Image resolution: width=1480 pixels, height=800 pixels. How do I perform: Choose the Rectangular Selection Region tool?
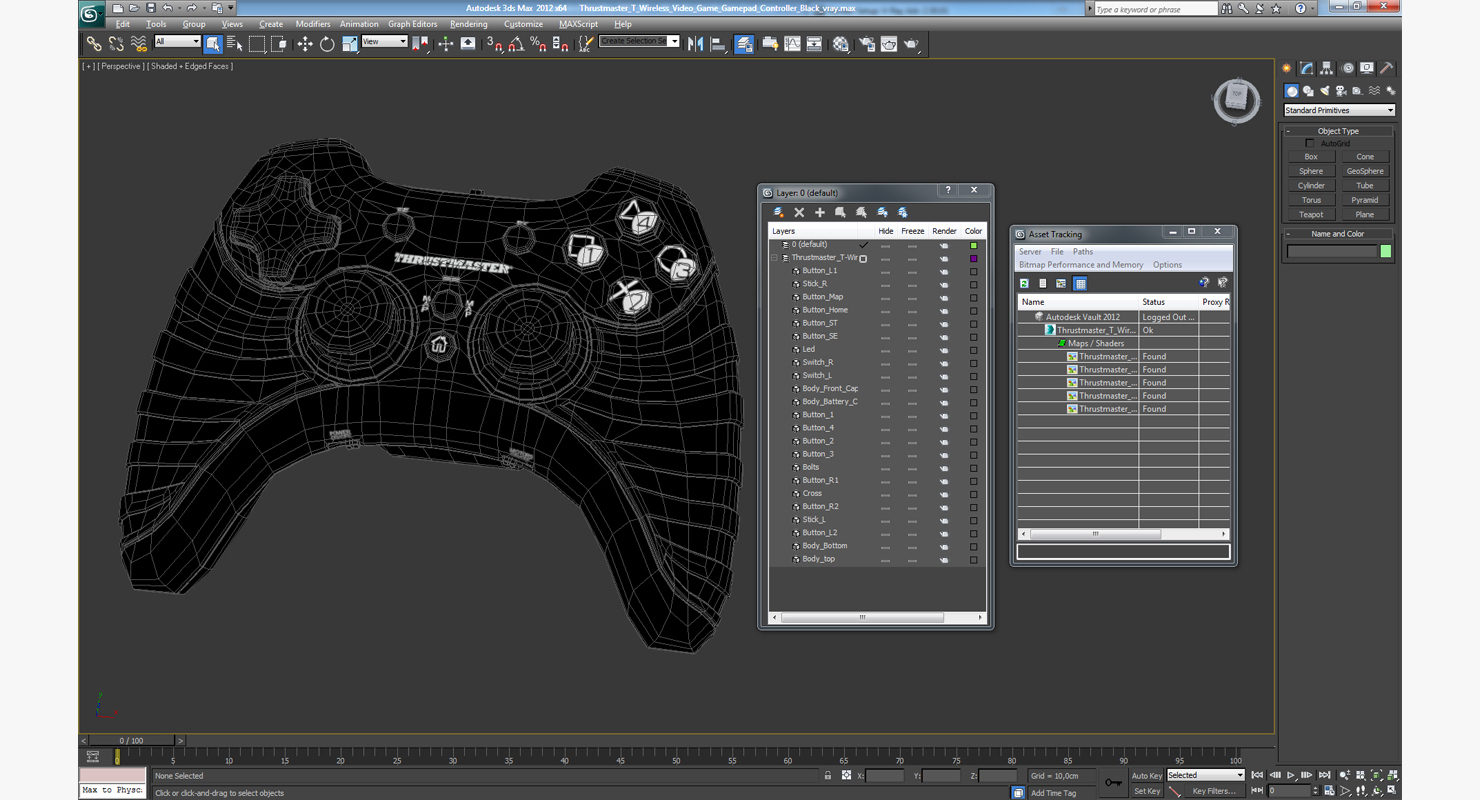click(257, 44)
